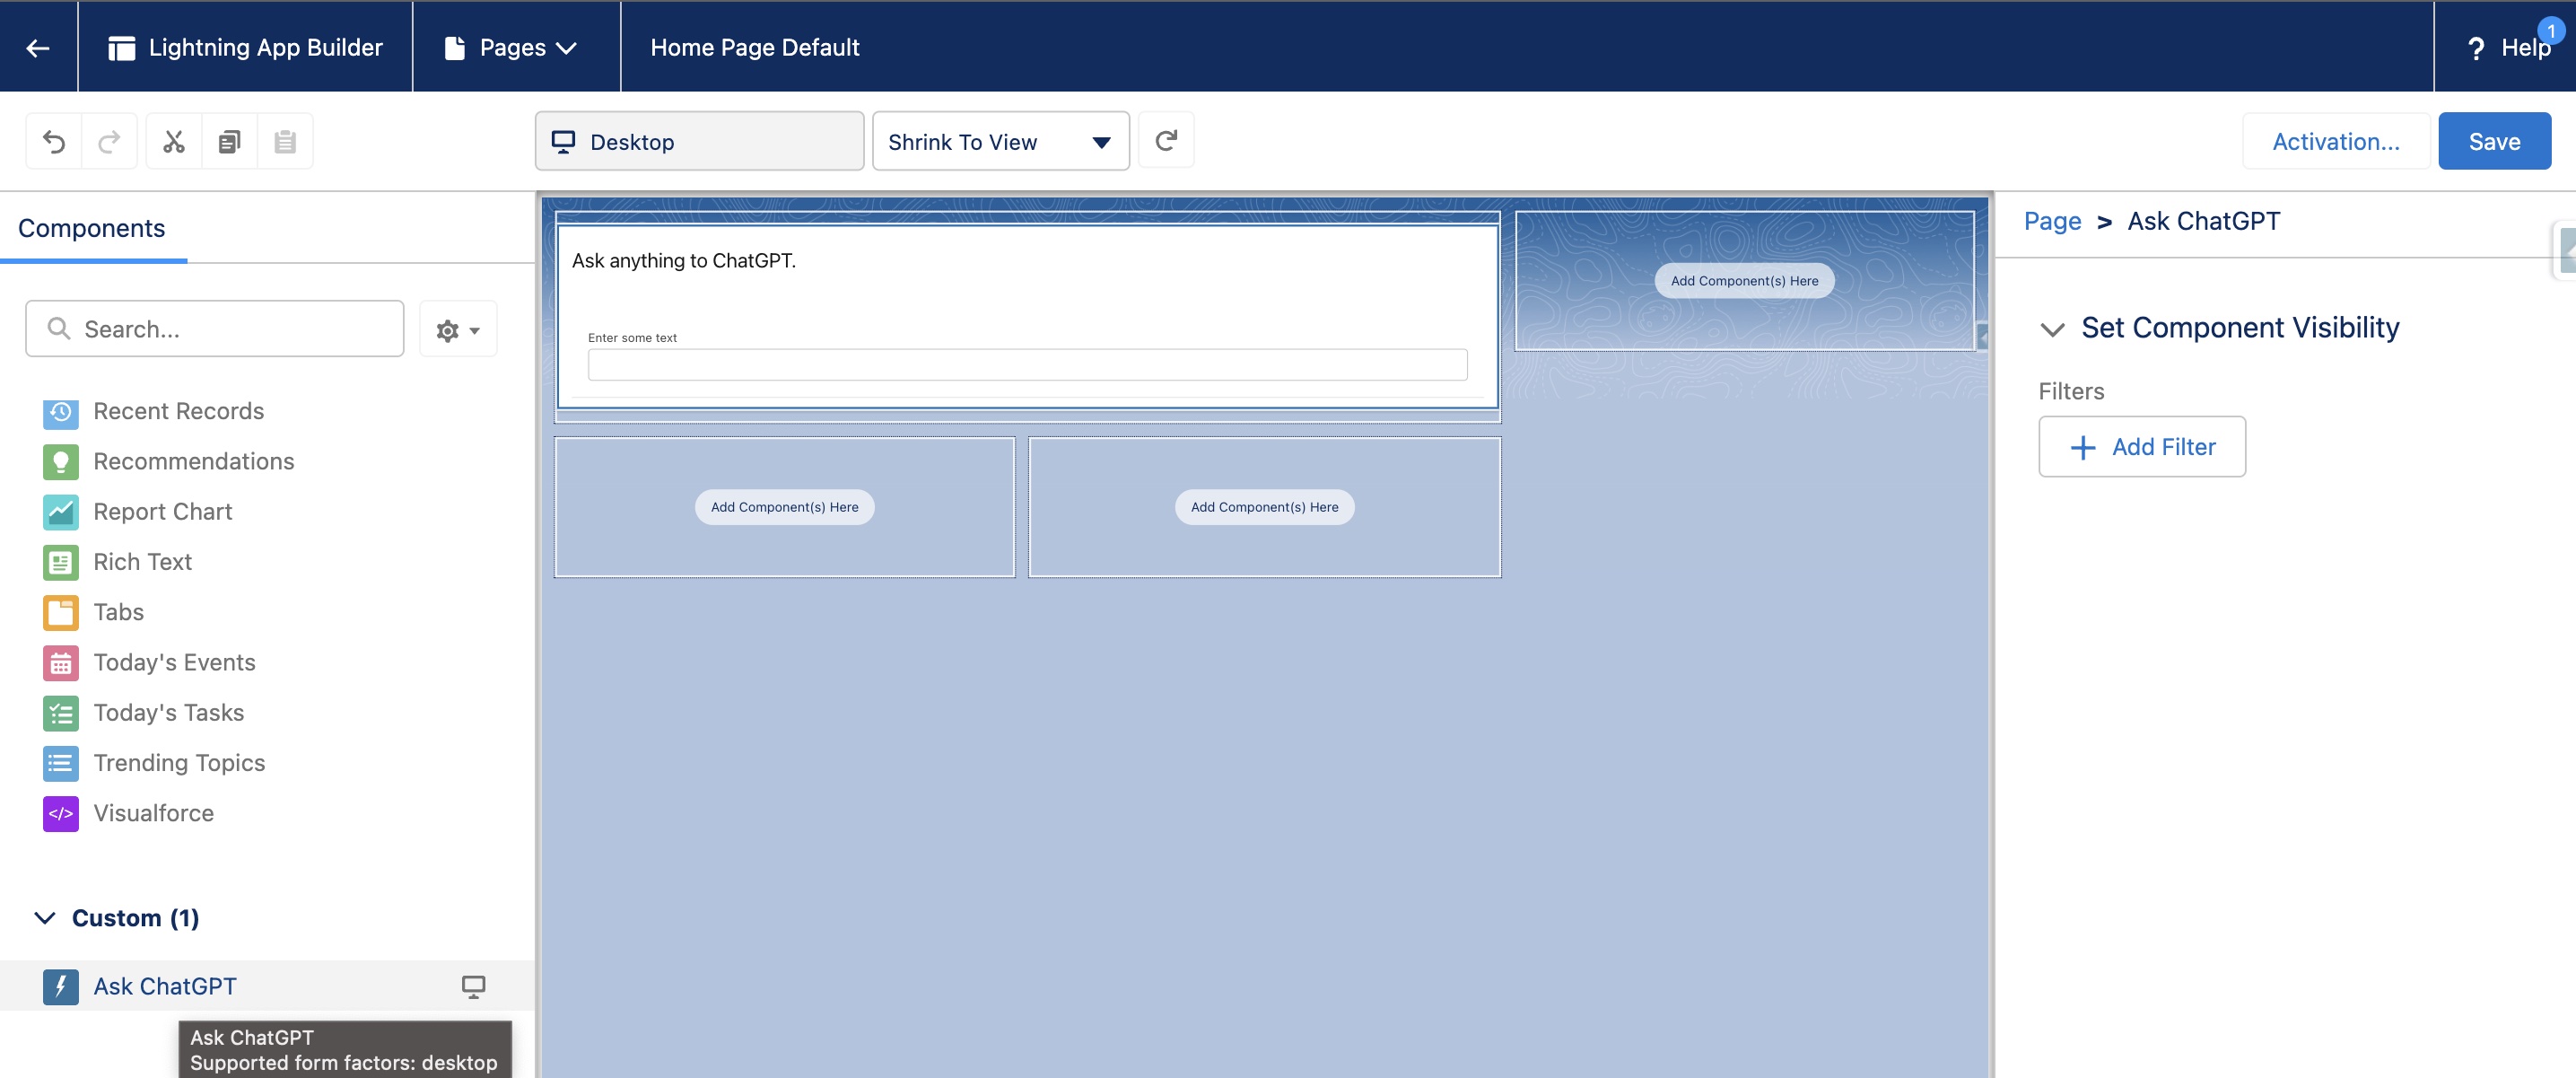The image size is (2576, 1078).
Task: Click Add Component(s) Here in bottom-left region
Action: [784, 506]
